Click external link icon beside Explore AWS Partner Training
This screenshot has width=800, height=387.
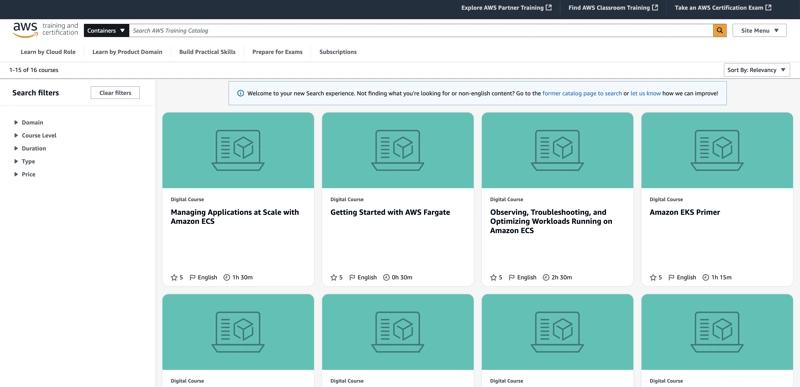click(x=548, y=8)
